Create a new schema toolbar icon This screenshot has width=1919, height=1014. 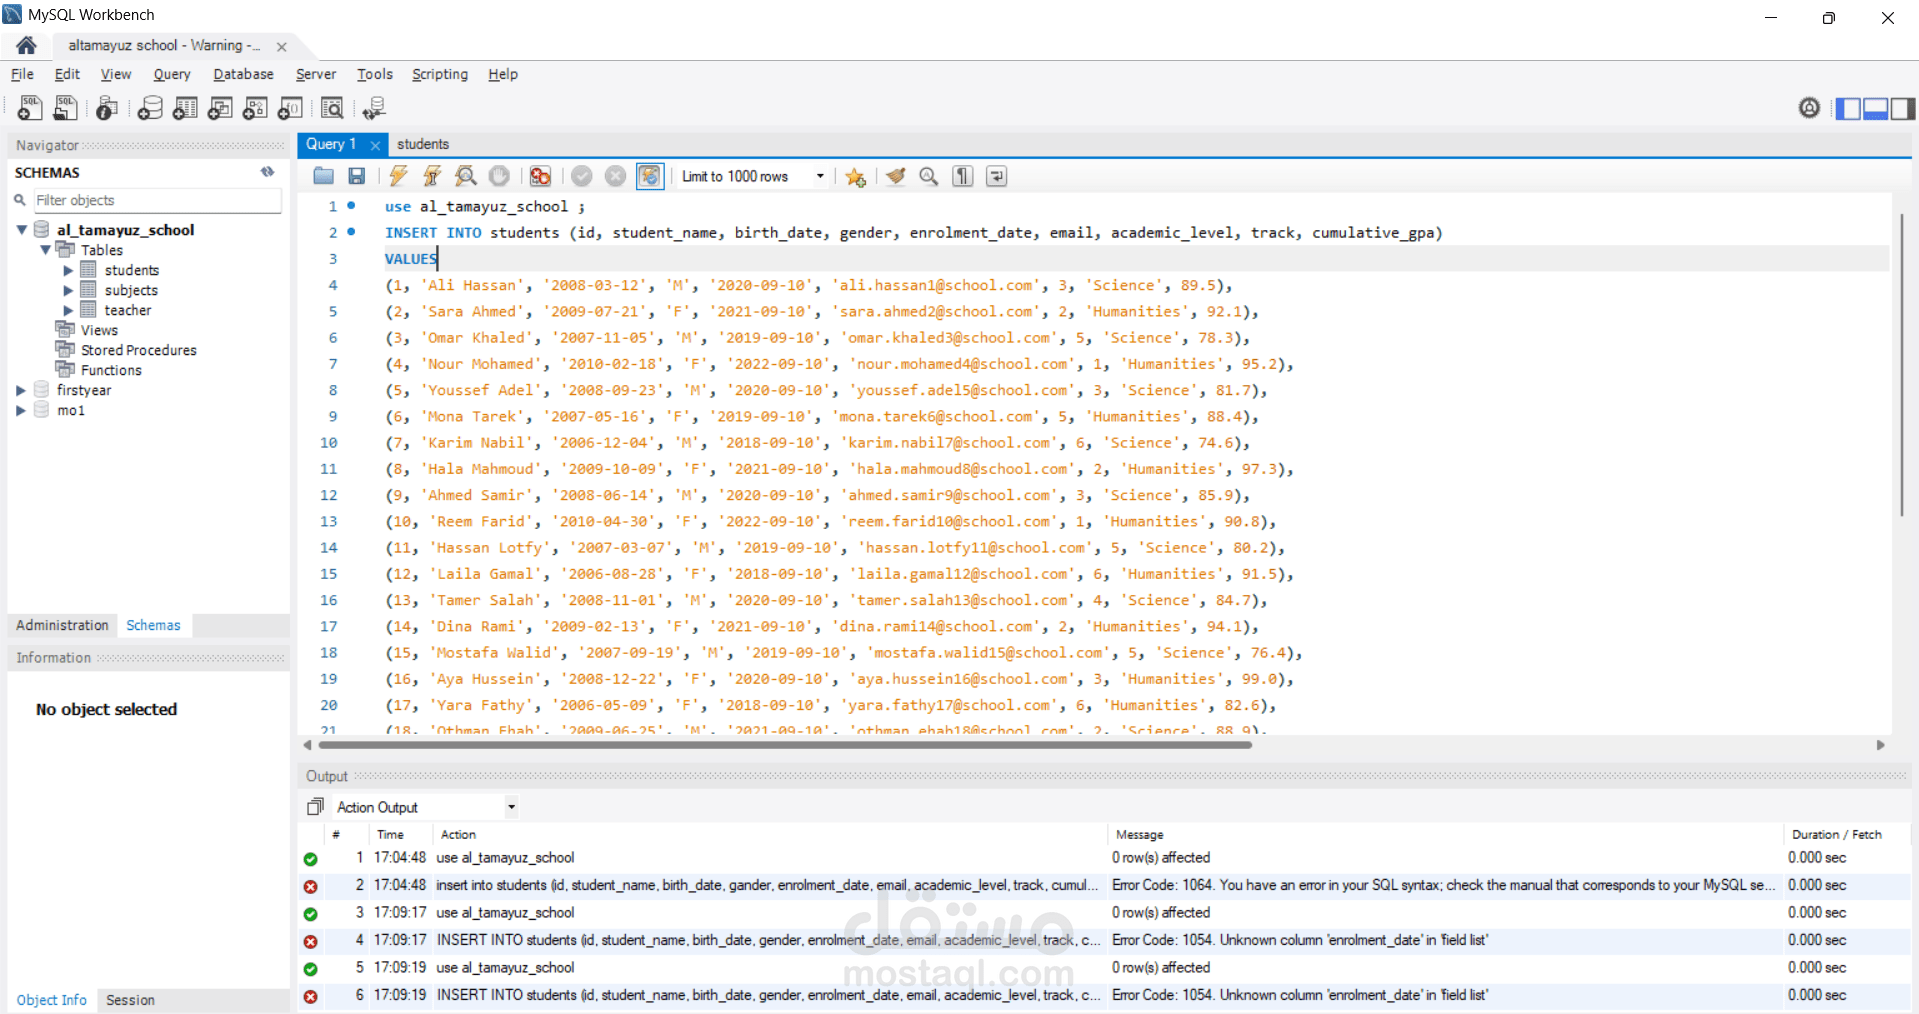click(150, 108)
